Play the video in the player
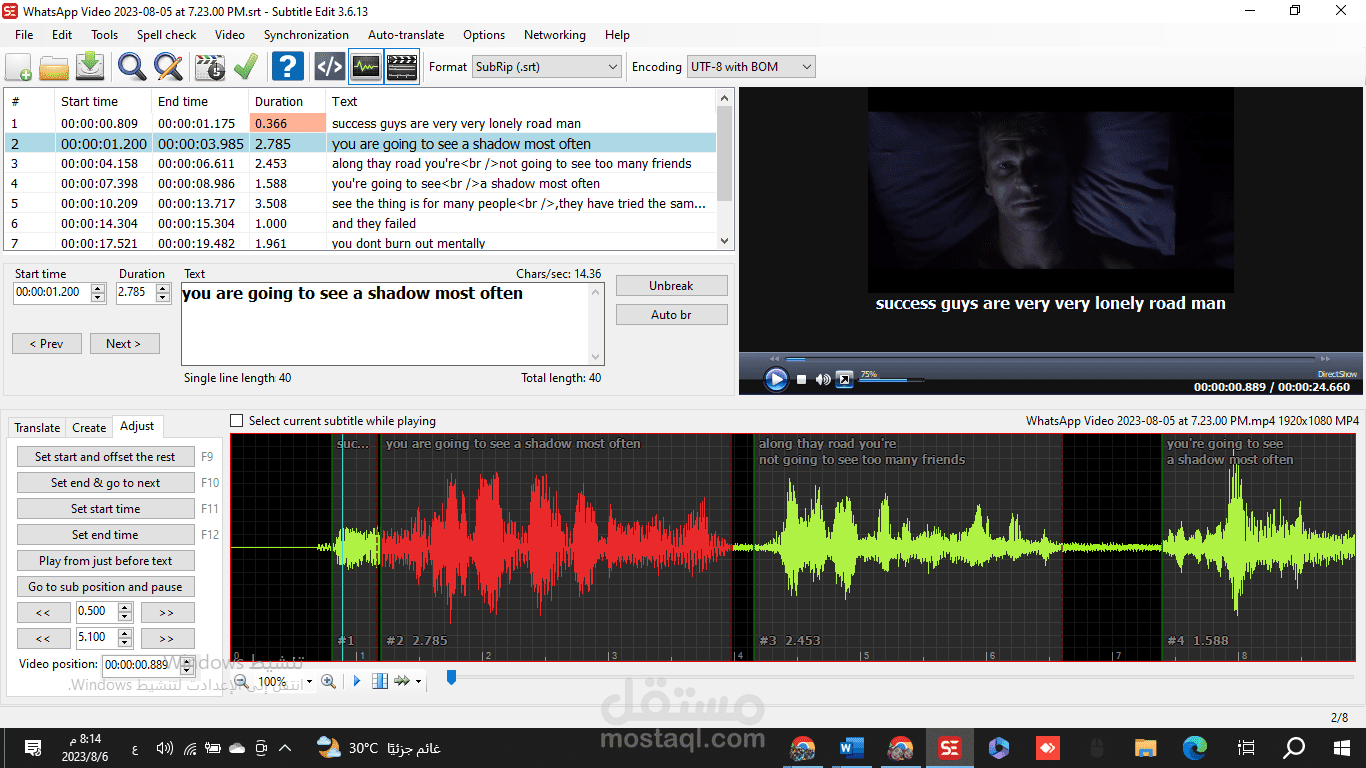Screen dimensions: 1366x768 pos(776,379)
